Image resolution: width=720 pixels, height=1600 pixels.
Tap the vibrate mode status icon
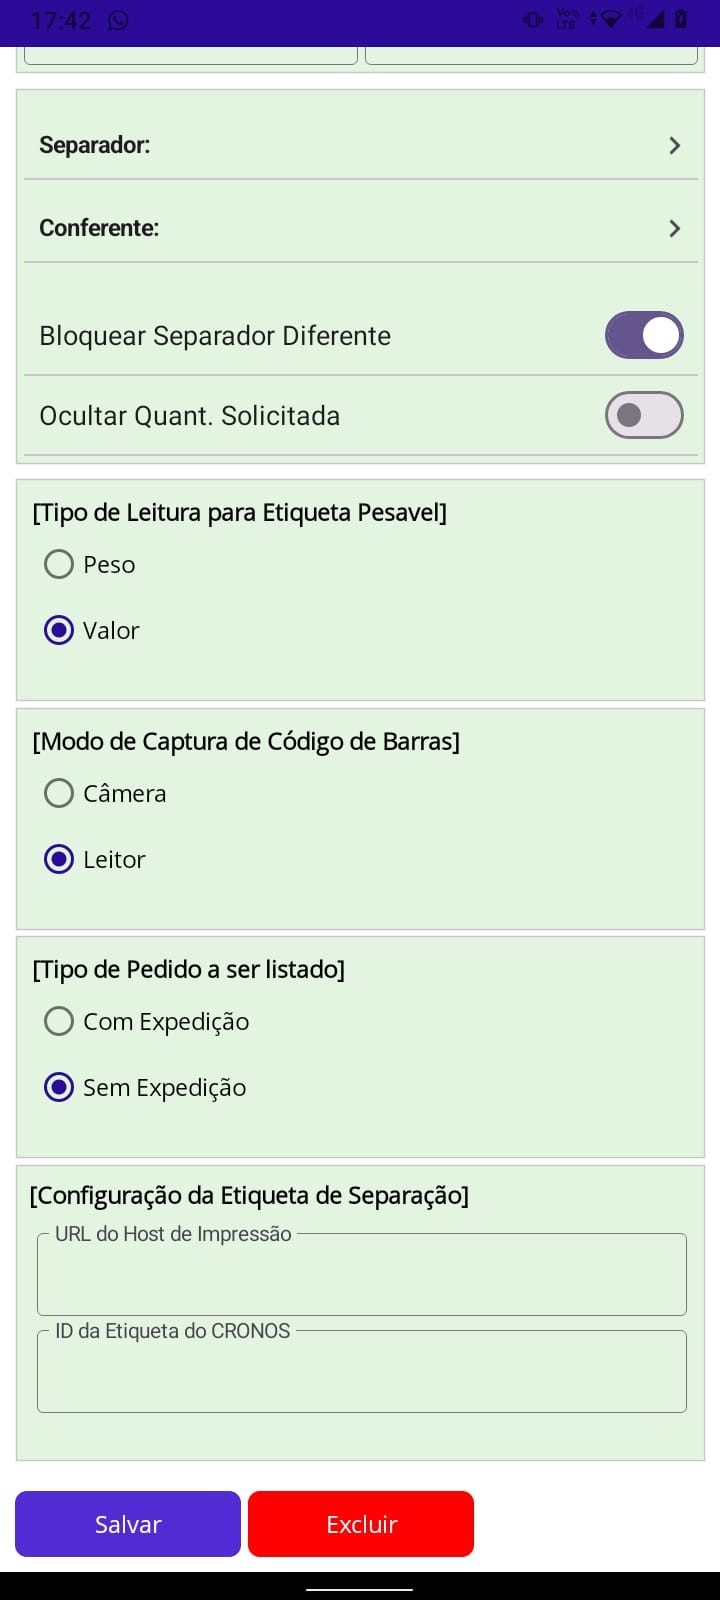[533, 19]
